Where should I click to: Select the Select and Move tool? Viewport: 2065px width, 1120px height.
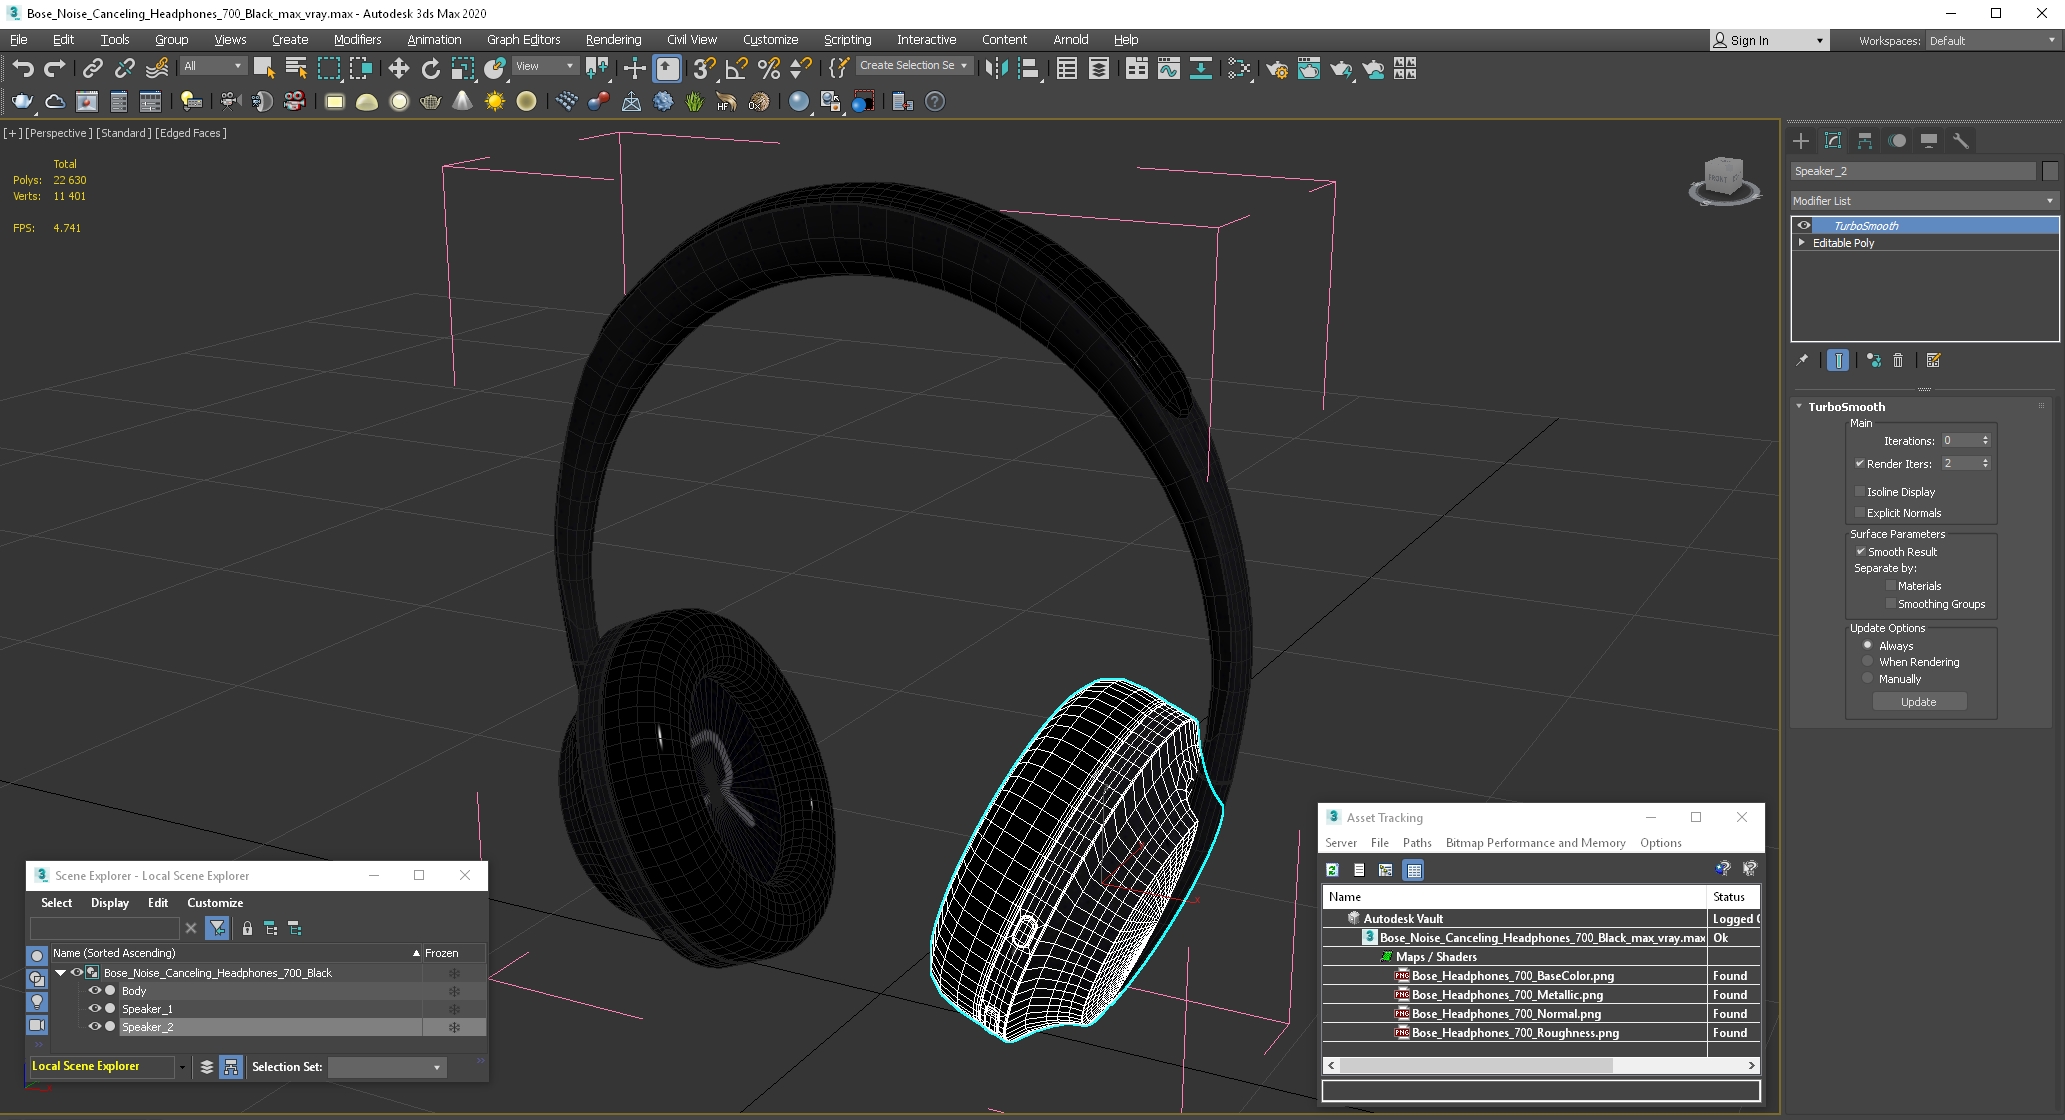point(398,68)
